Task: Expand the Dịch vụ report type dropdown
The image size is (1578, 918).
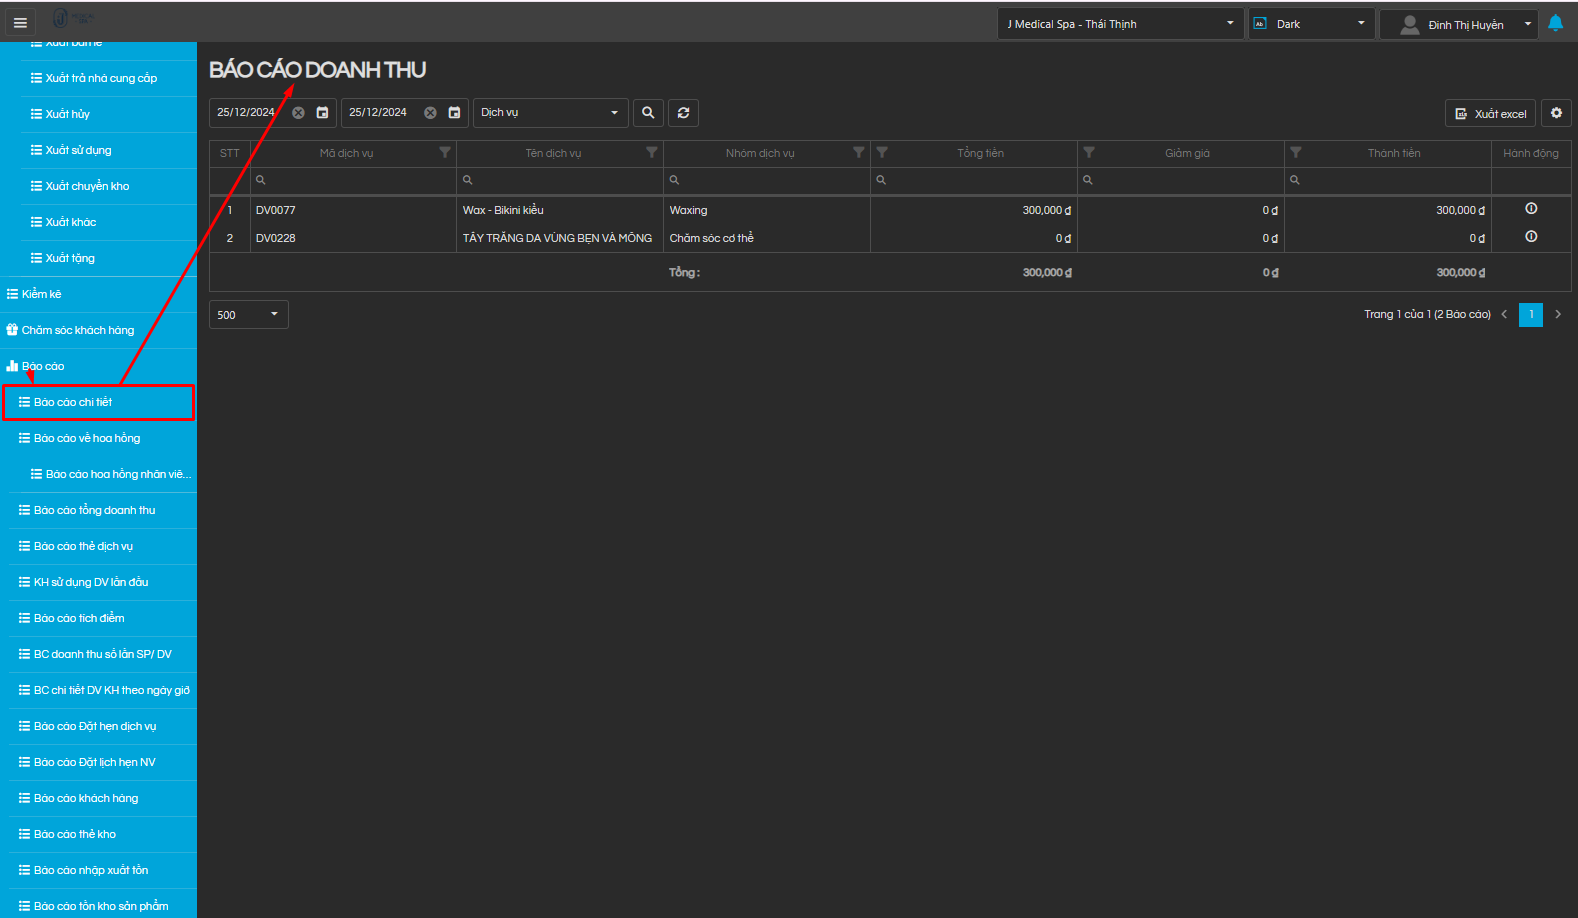Action: tap(550, 113)
